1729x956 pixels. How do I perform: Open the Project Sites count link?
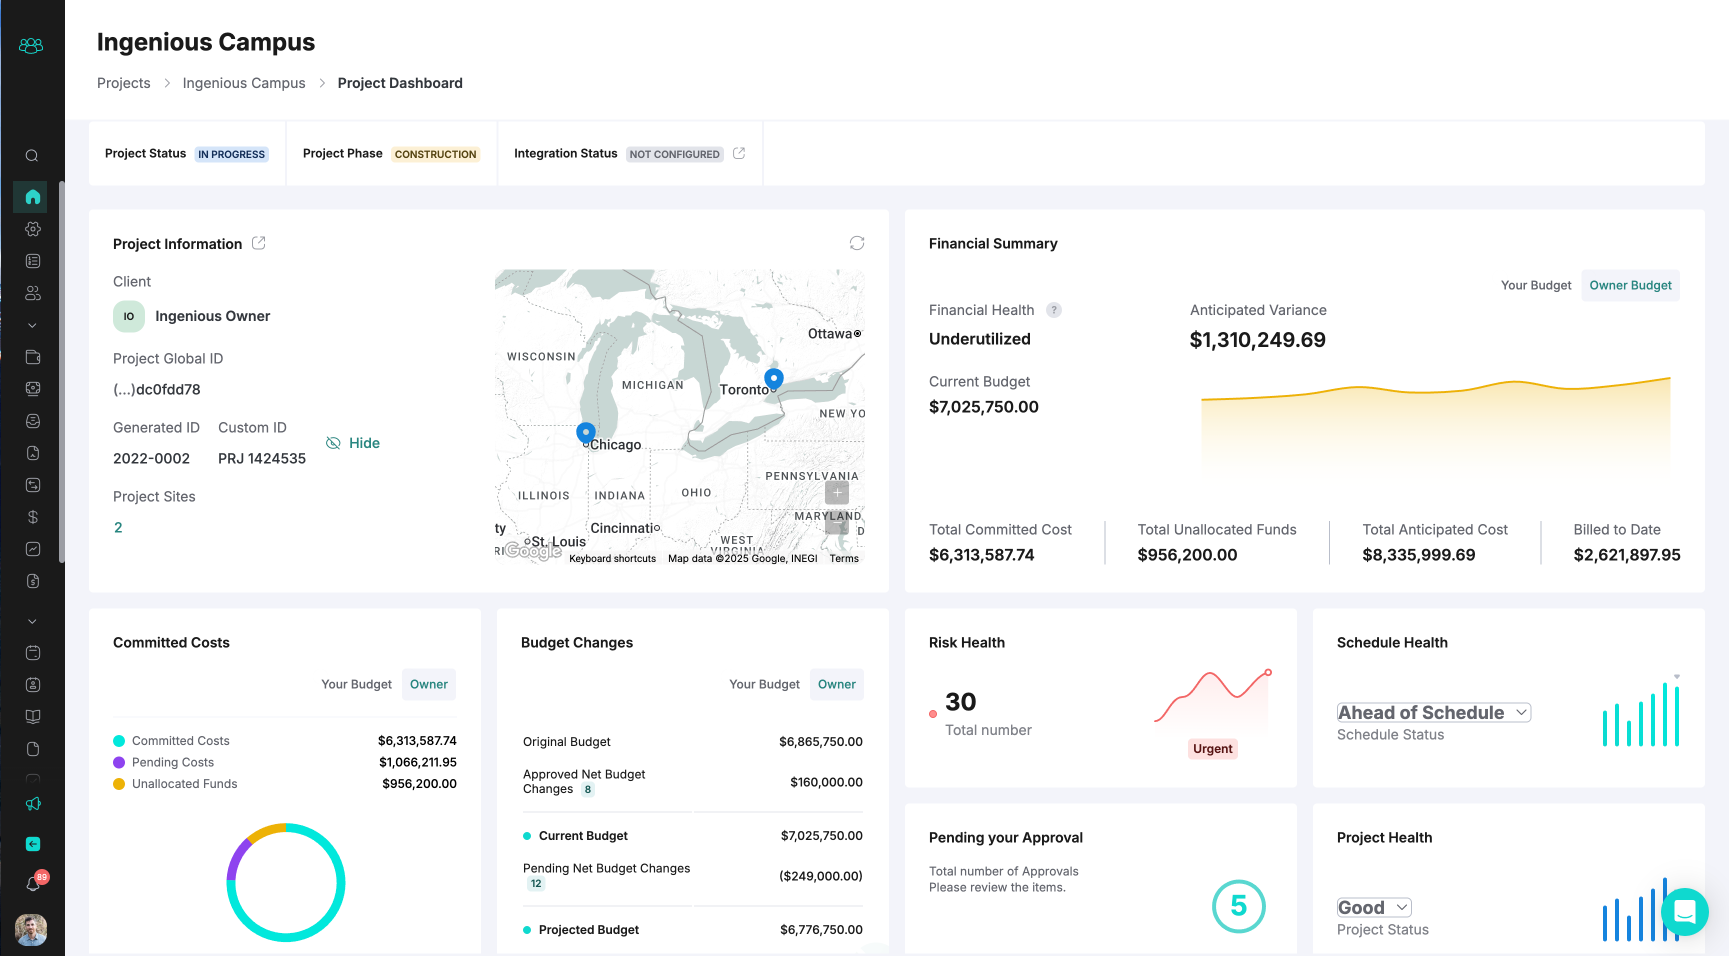(118, 527)
